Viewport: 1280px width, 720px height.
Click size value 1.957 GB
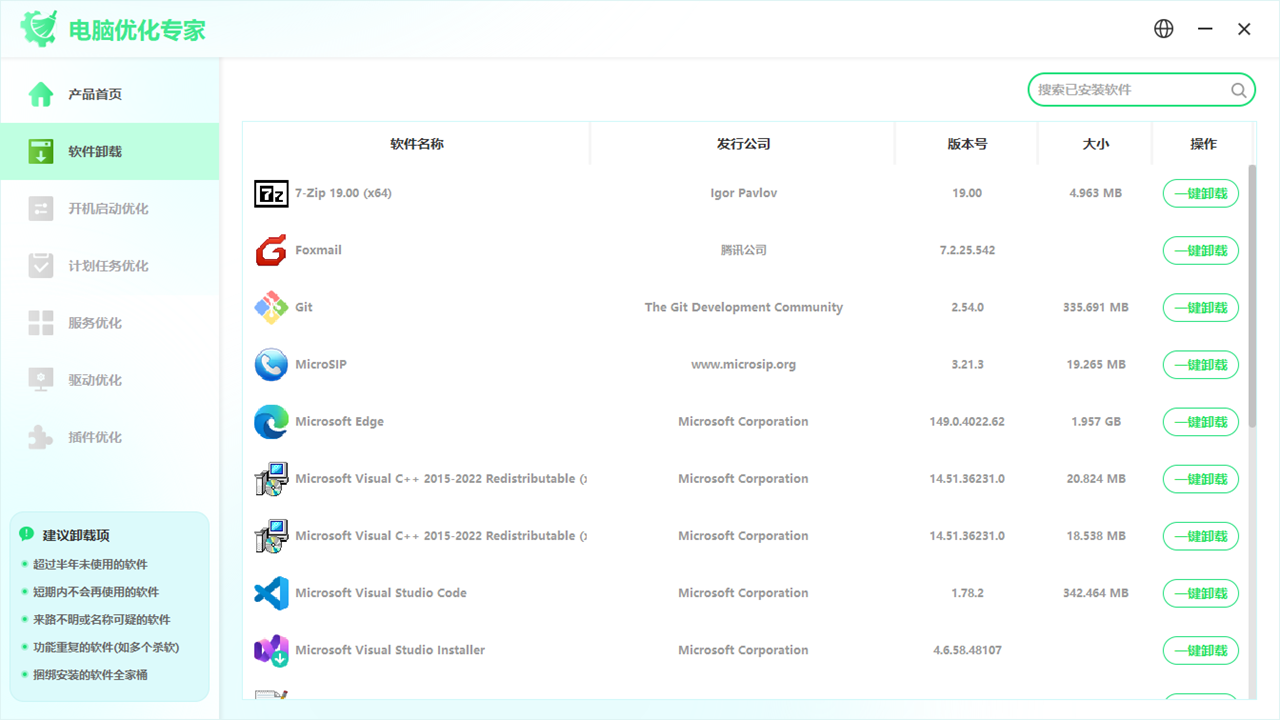1095,422
